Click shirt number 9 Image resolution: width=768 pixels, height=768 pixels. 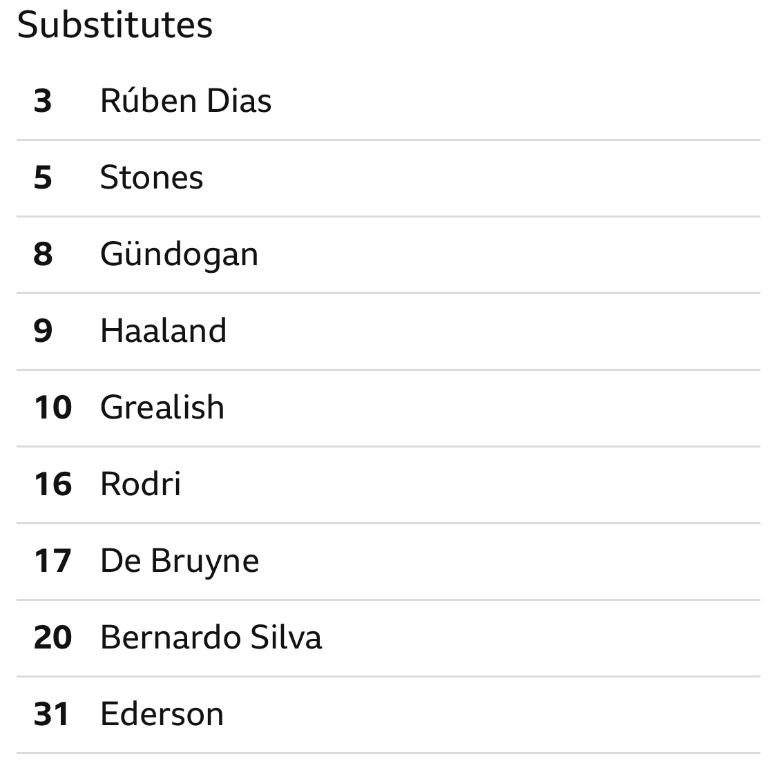43,331
